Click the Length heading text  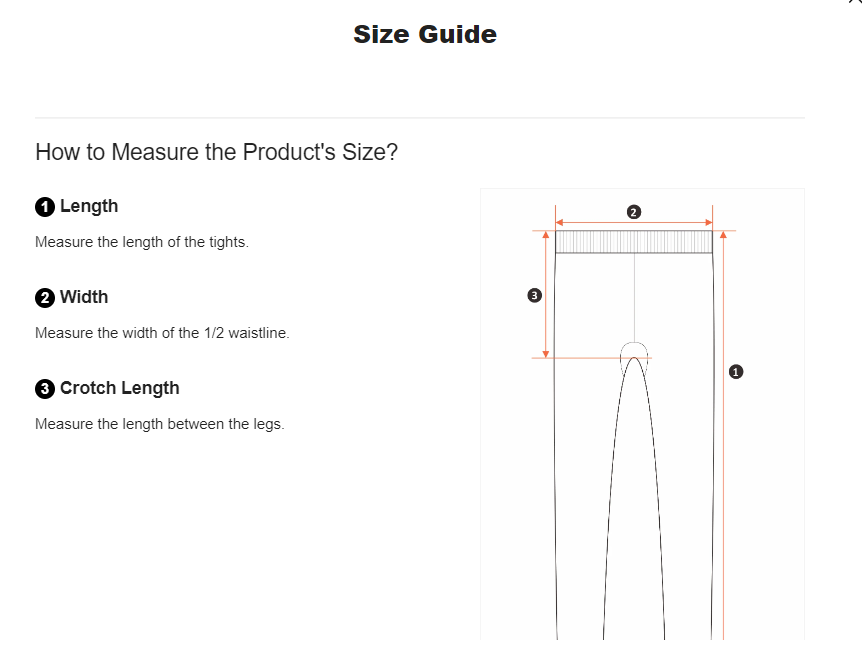click(89, 206)
